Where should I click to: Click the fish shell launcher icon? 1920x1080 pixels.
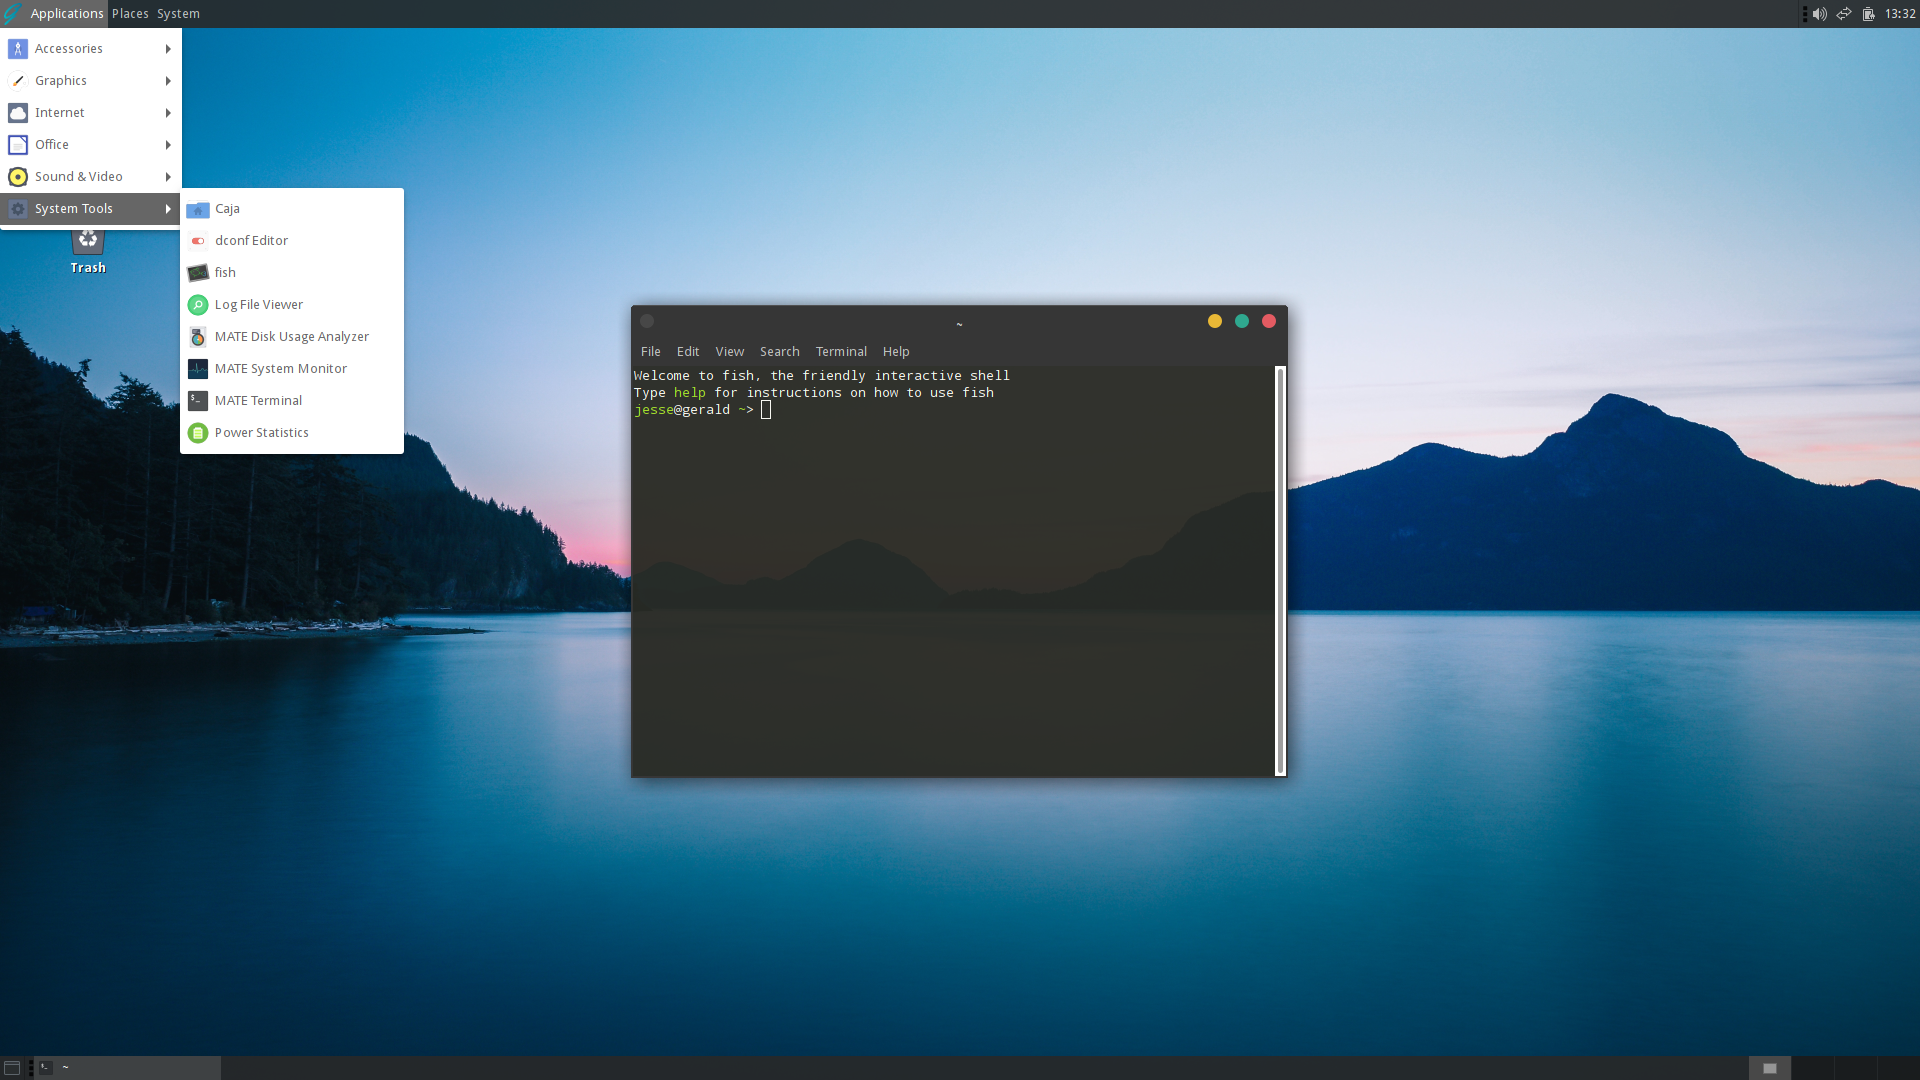coord(198,273)
